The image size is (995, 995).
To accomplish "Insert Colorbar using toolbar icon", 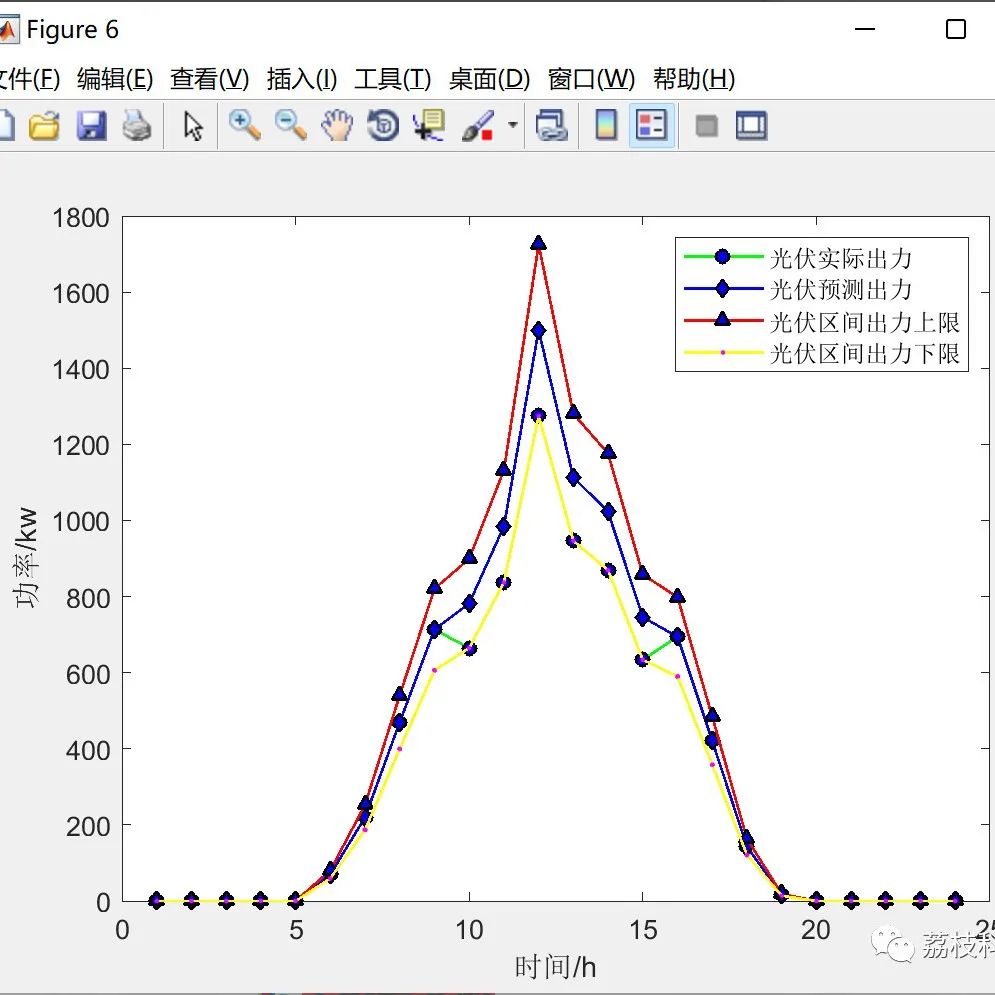I will tap(606, 125).
